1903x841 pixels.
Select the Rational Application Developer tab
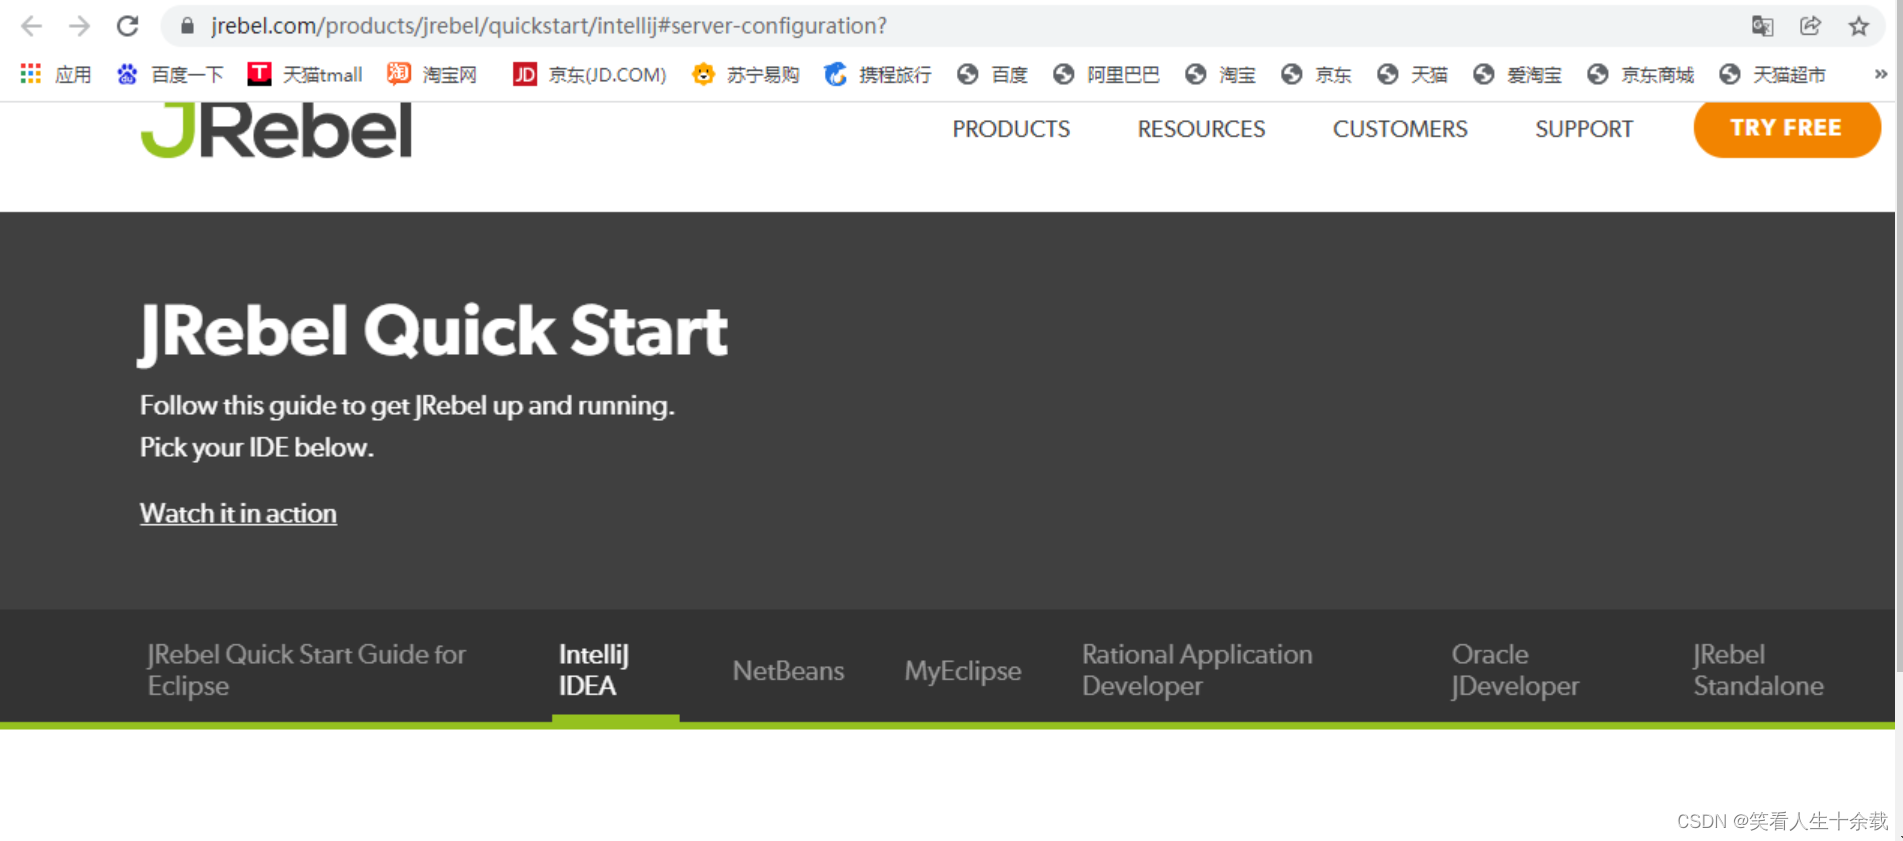(x=1197, y=670)
